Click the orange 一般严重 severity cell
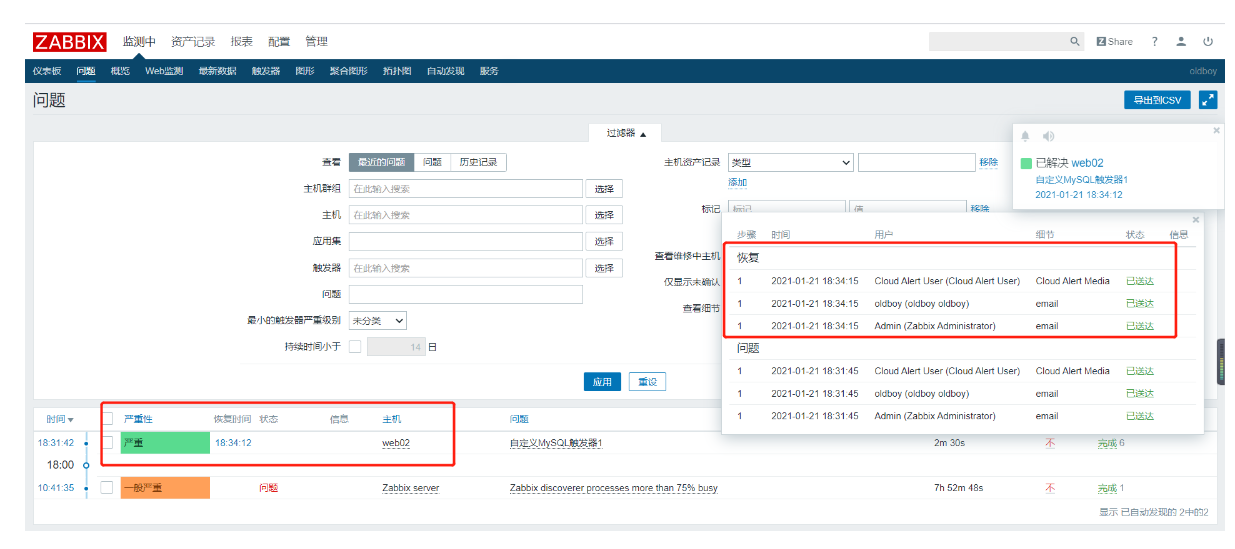 click(x=165, y=488)
